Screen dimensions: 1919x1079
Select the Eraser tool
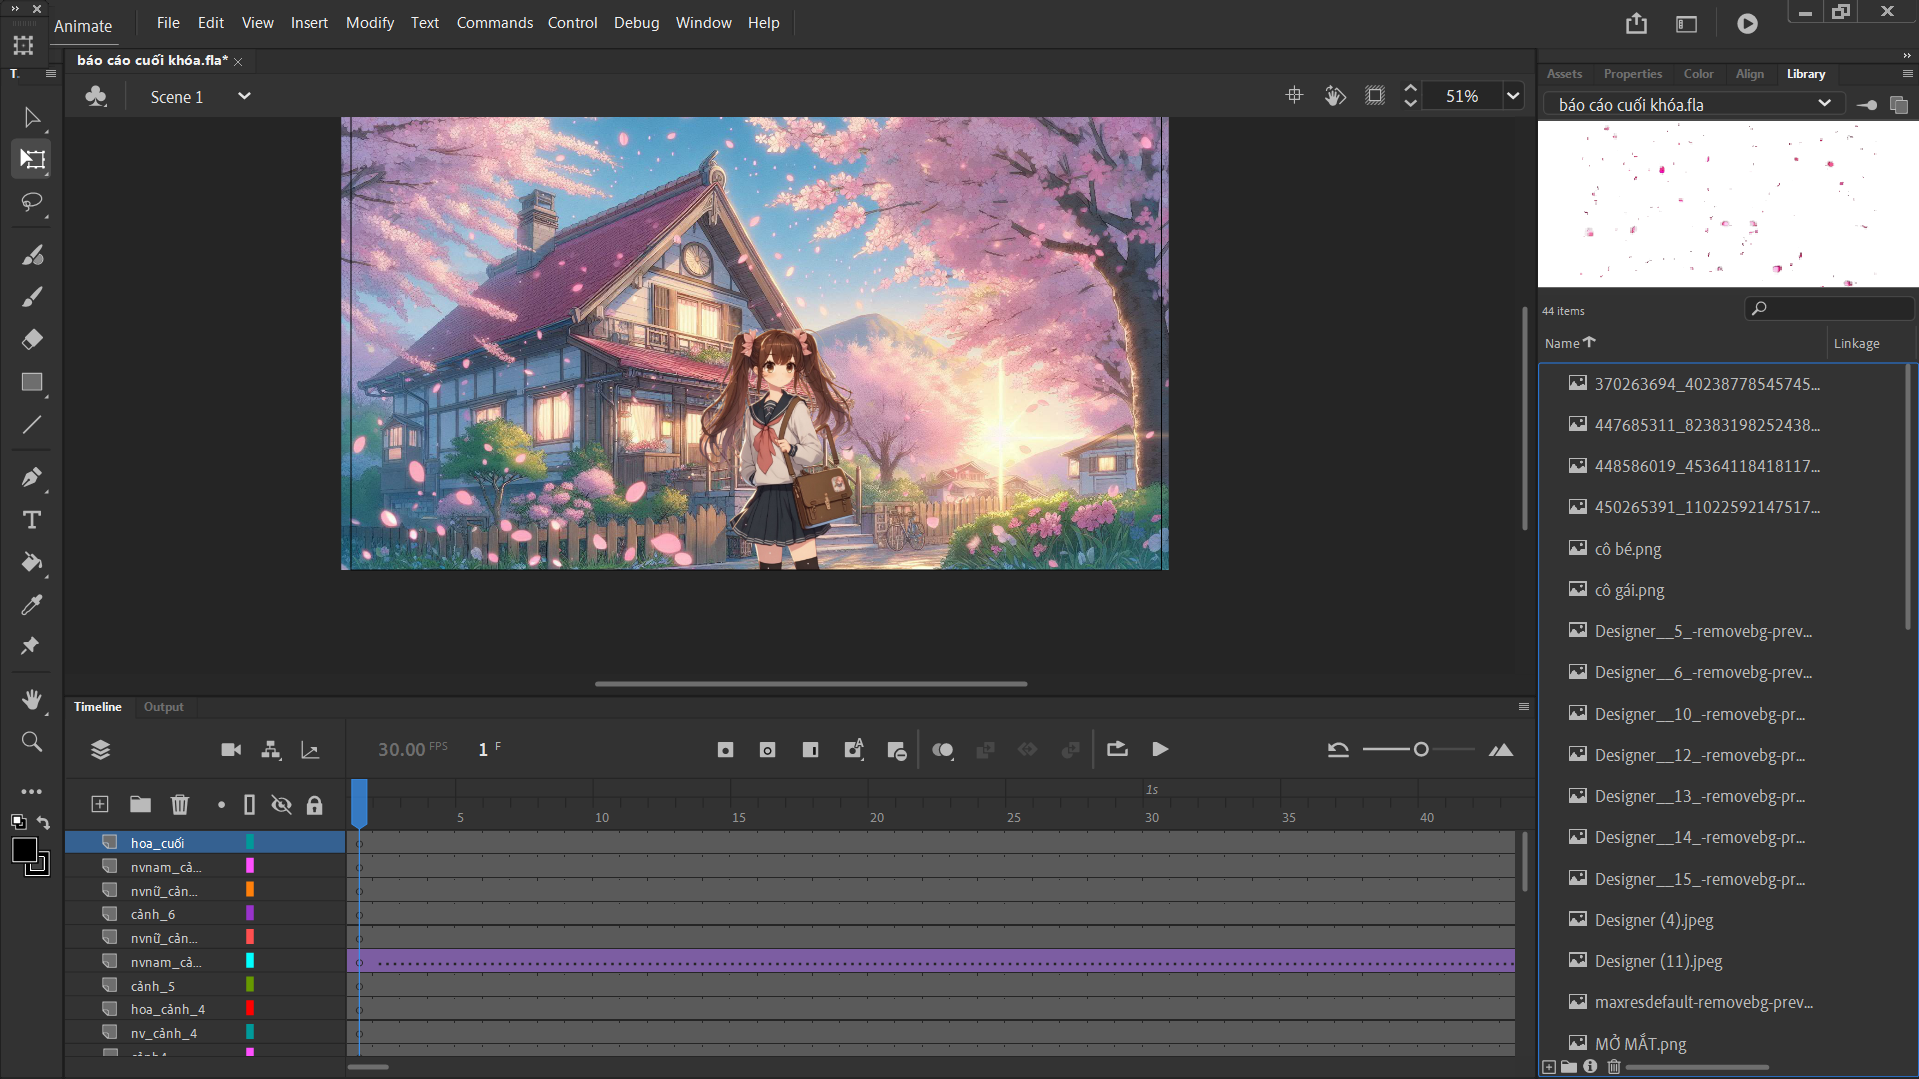tap(32, 340)
